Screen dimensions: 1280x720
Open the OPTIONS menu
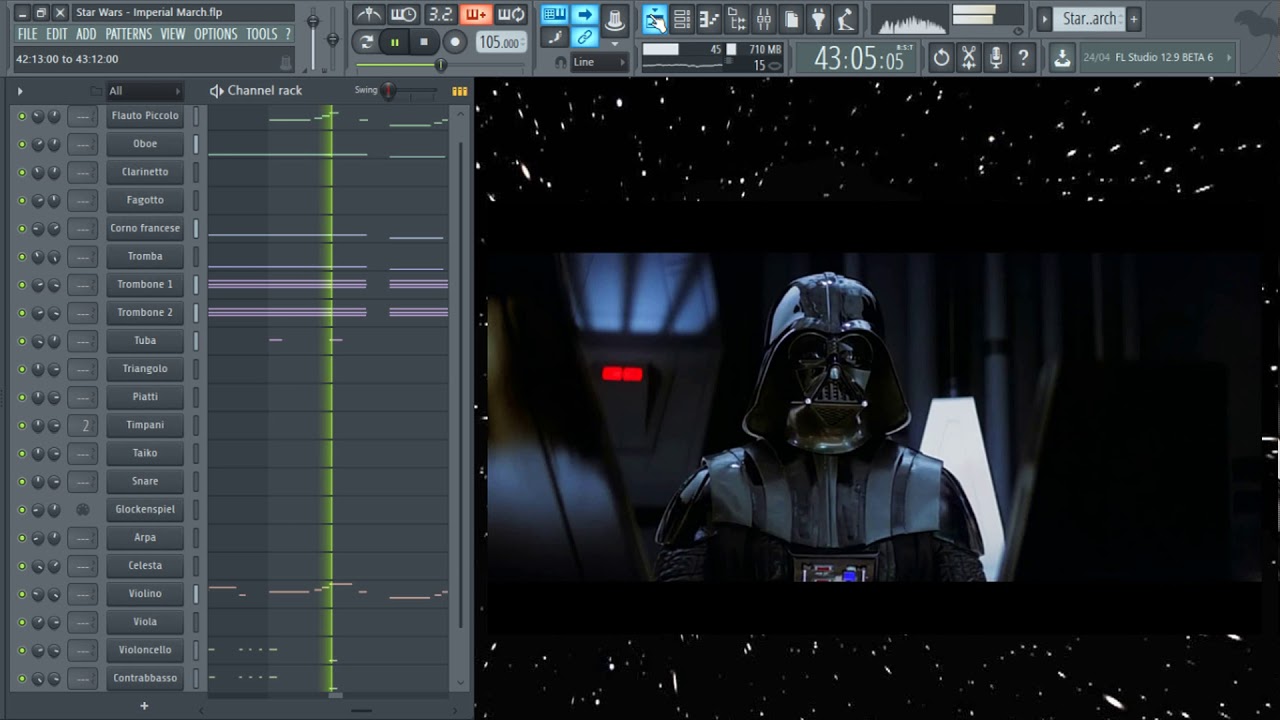coord(216,34)
